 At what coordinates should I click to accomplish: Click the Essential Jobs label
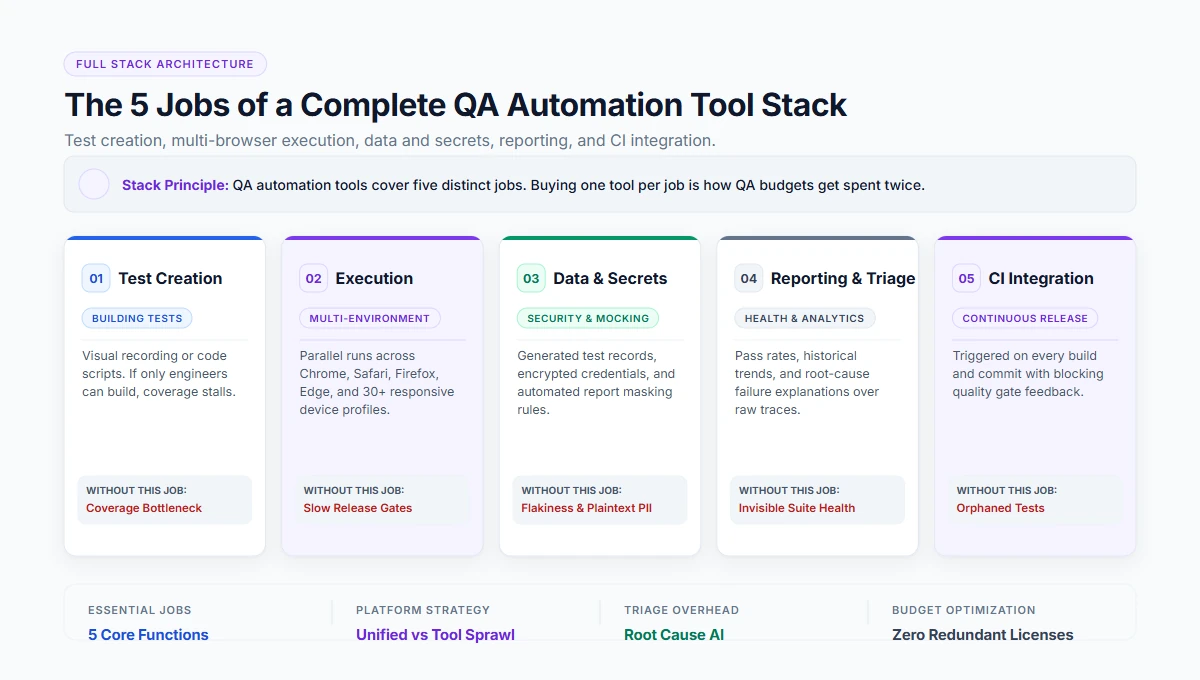tap(139, 610)
